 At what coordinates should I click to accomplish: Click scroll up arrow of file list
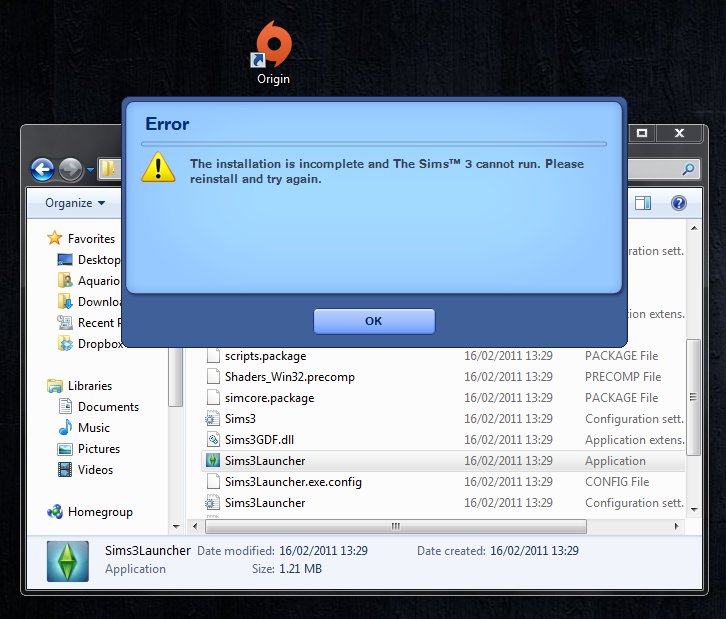(694, 228)
